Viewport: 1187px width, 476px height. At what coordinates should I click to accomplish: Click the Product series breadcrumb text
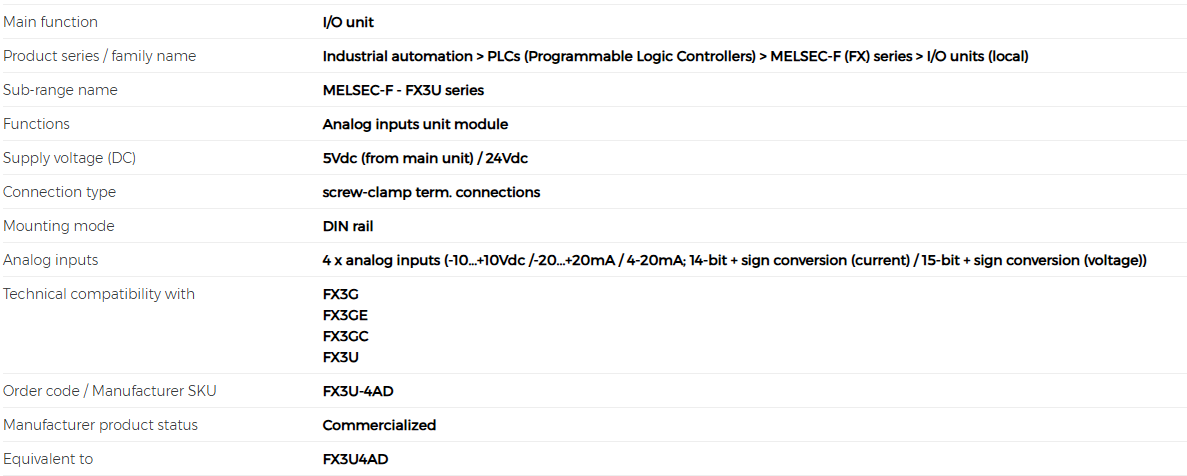[675, 56]
